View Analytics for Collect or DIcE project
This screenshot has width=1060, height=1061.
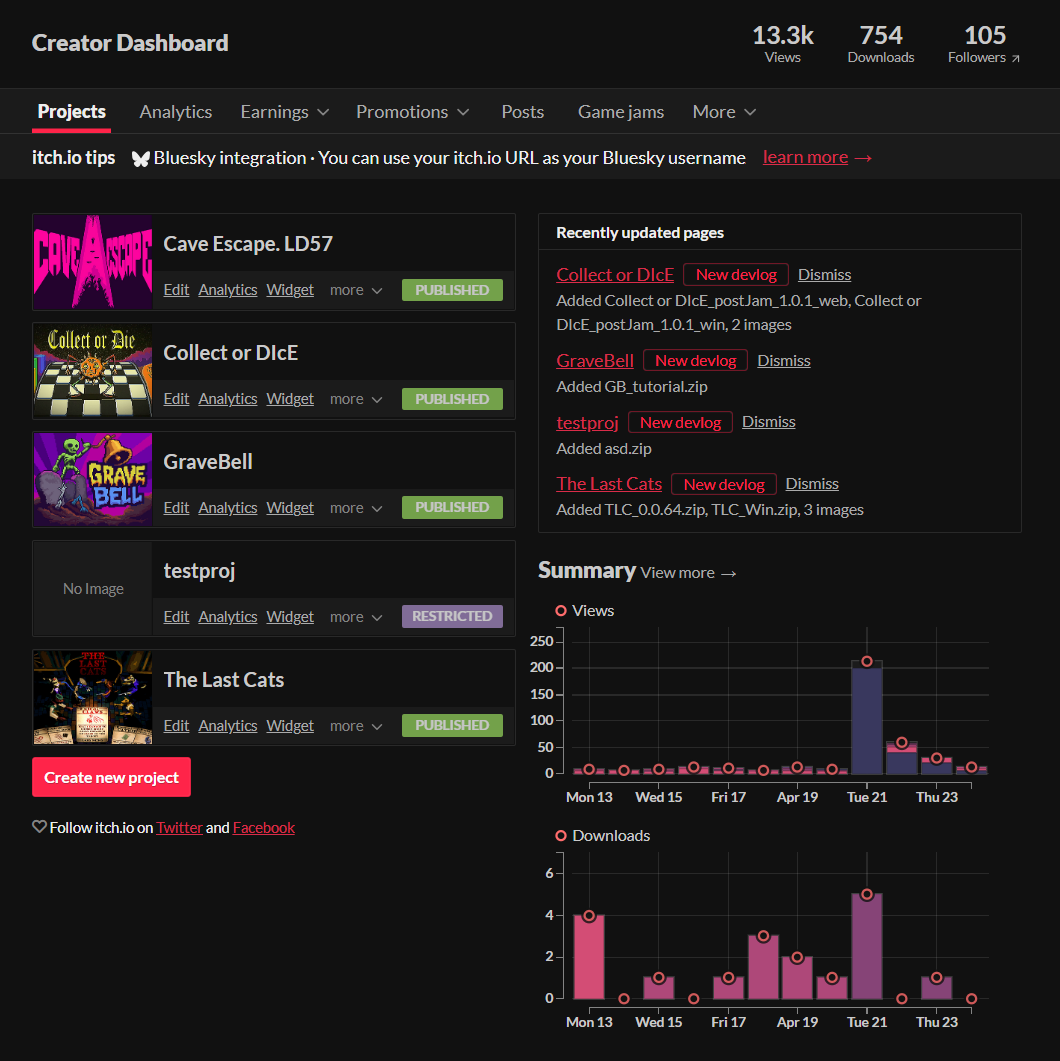(x=228, y=399)
